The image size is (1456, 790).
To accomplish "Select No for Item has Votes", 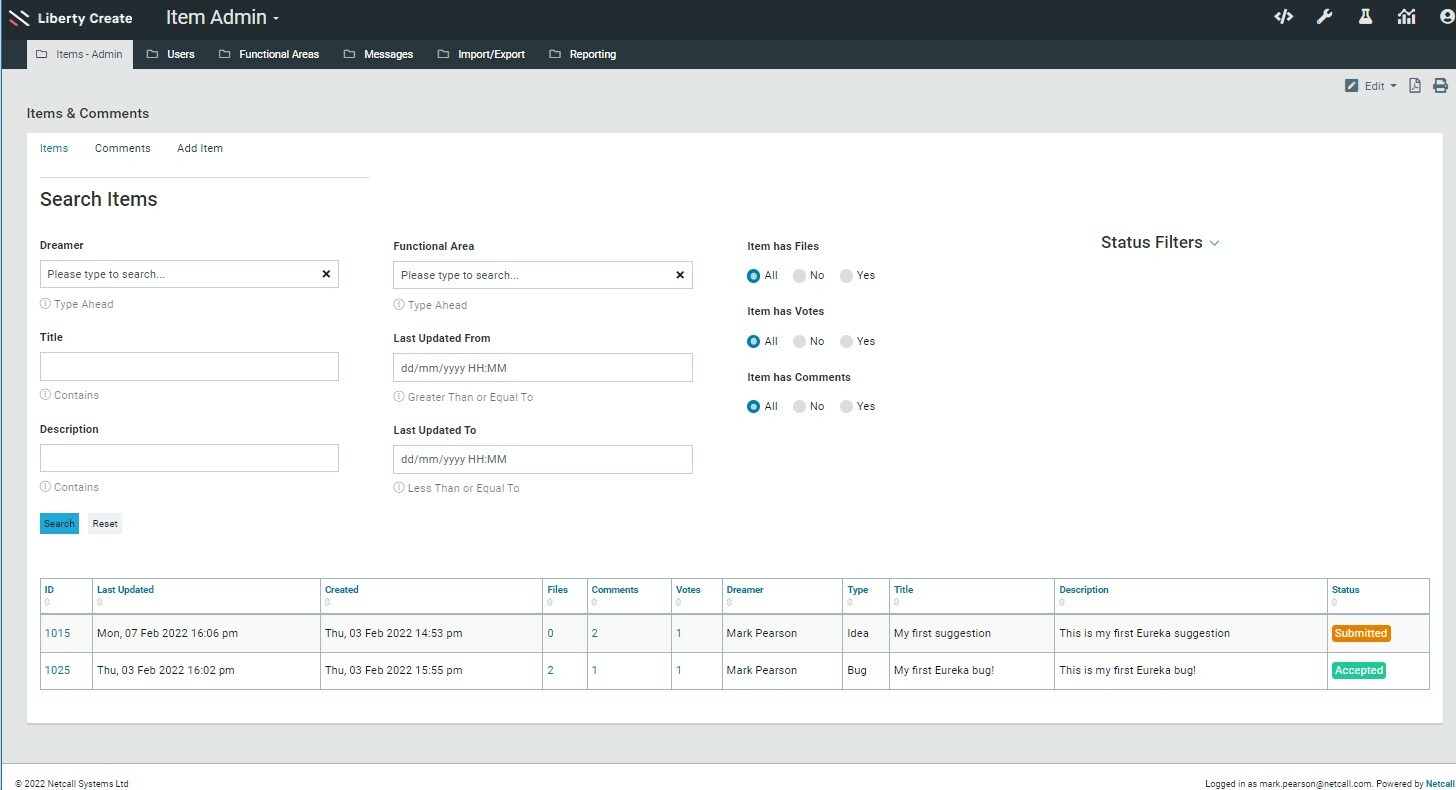I will [800, 342].
